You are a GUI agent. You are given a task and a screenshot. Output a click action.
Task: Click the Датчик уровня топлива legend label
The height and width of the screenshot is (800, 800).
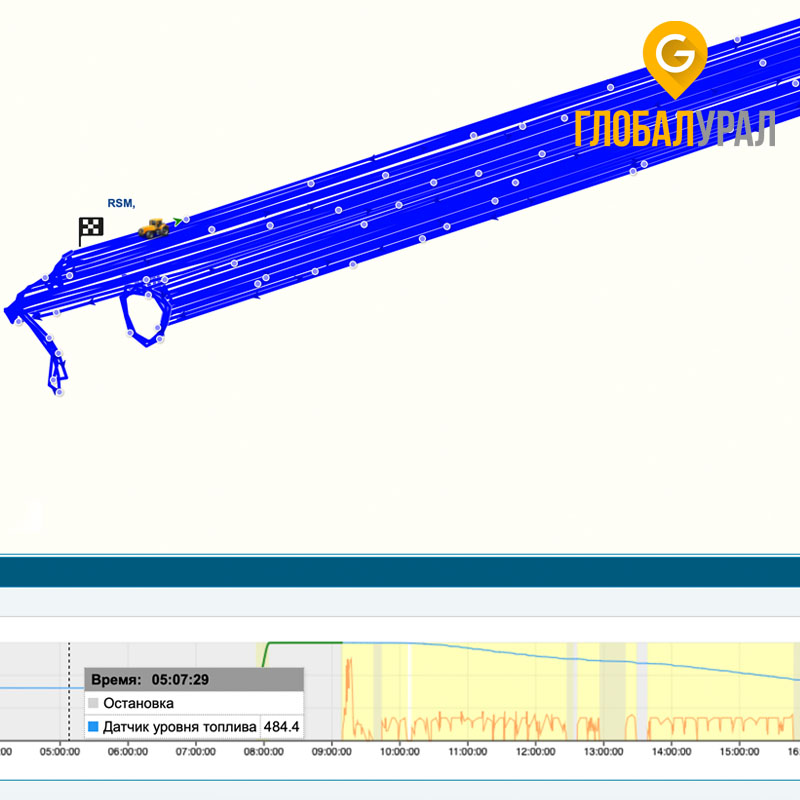180,727
